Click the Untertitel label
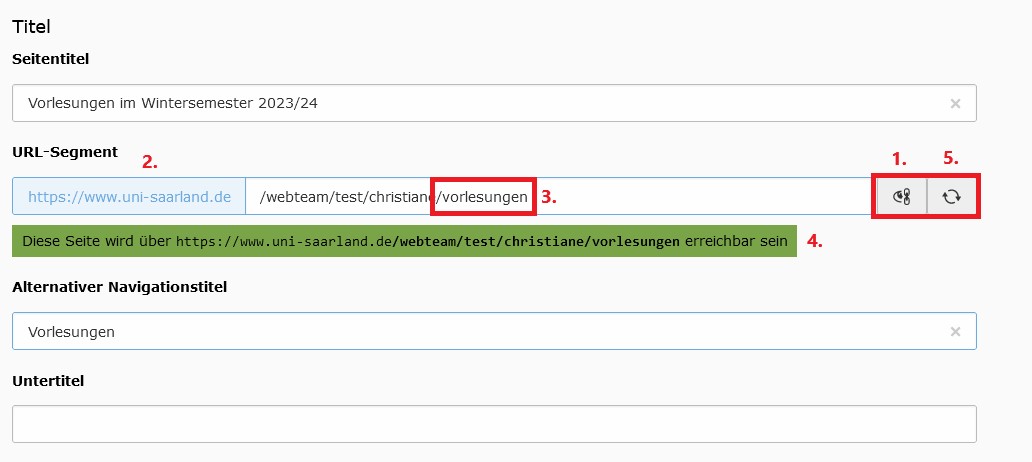 48,381
